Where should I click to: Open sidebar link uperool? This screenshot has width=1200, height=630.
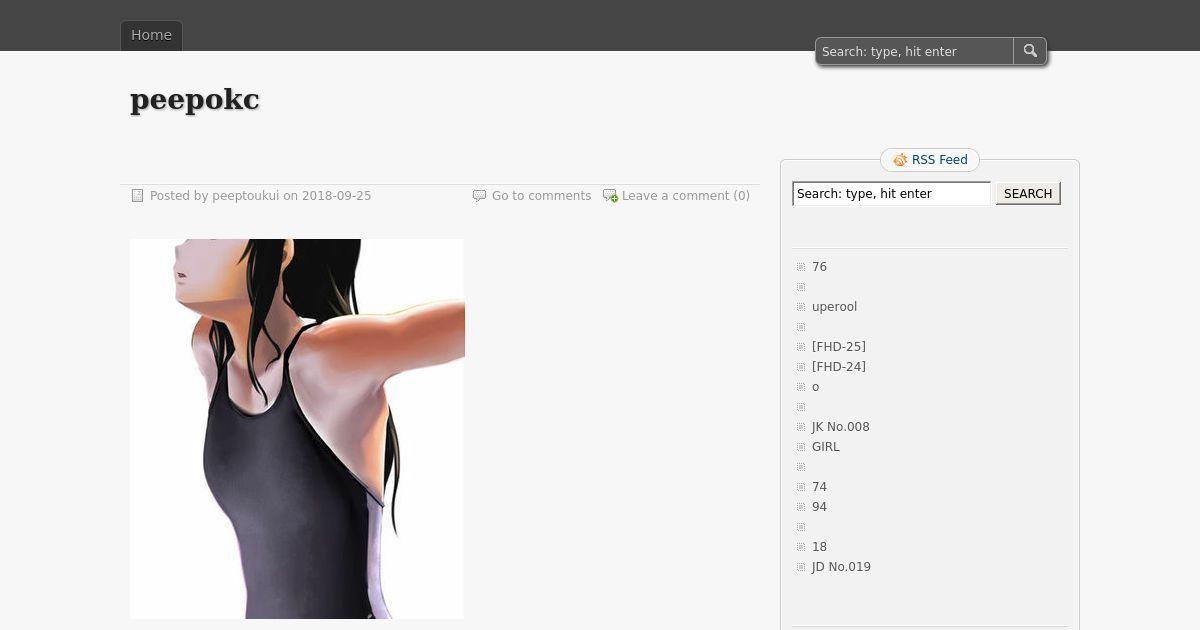click(x=834, y=307)
